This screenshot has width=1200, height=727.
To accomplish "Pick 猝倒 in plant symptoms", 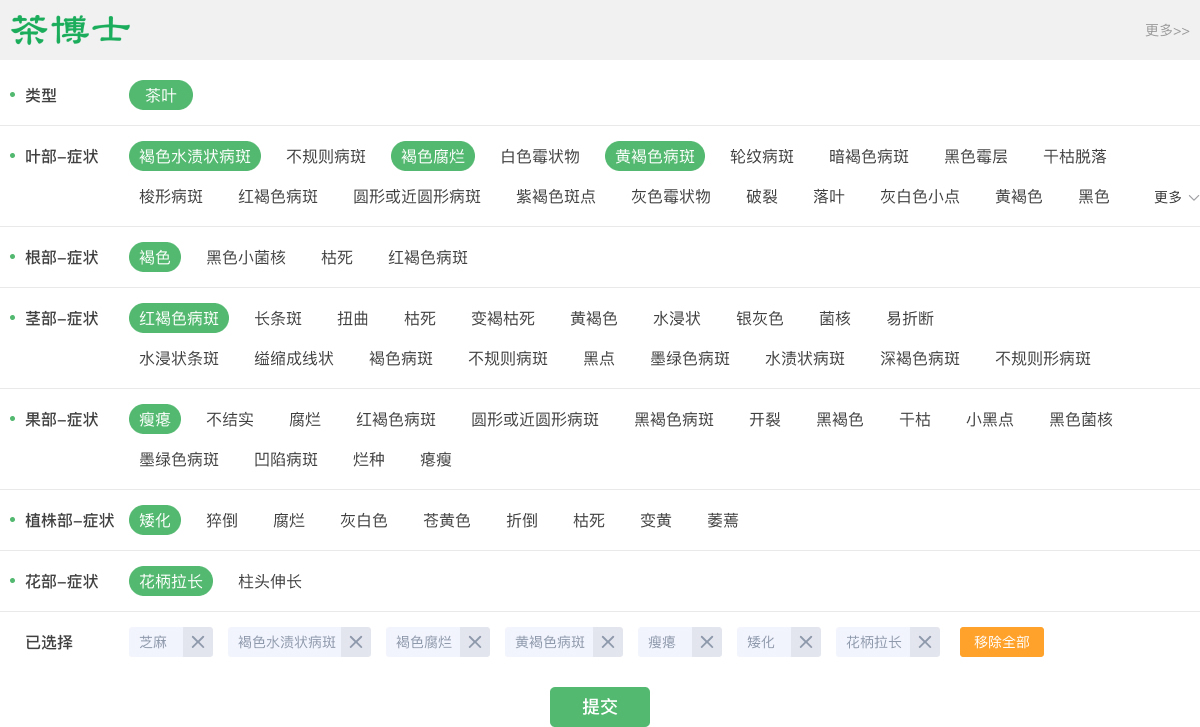I will click(222, 520).
